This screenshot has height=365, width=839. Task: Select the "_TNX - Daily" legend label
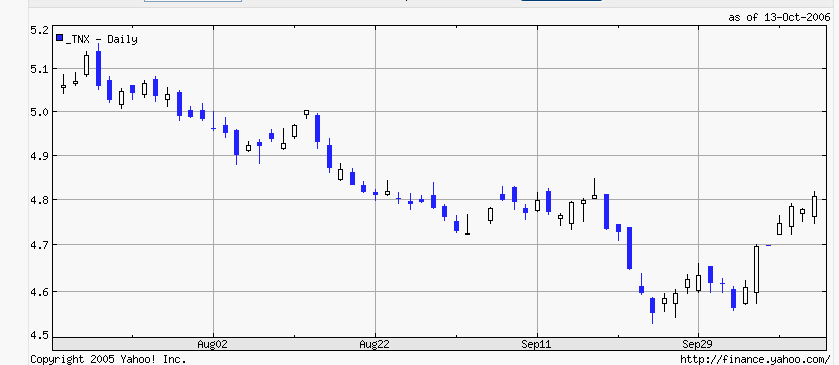coord(101,39)
